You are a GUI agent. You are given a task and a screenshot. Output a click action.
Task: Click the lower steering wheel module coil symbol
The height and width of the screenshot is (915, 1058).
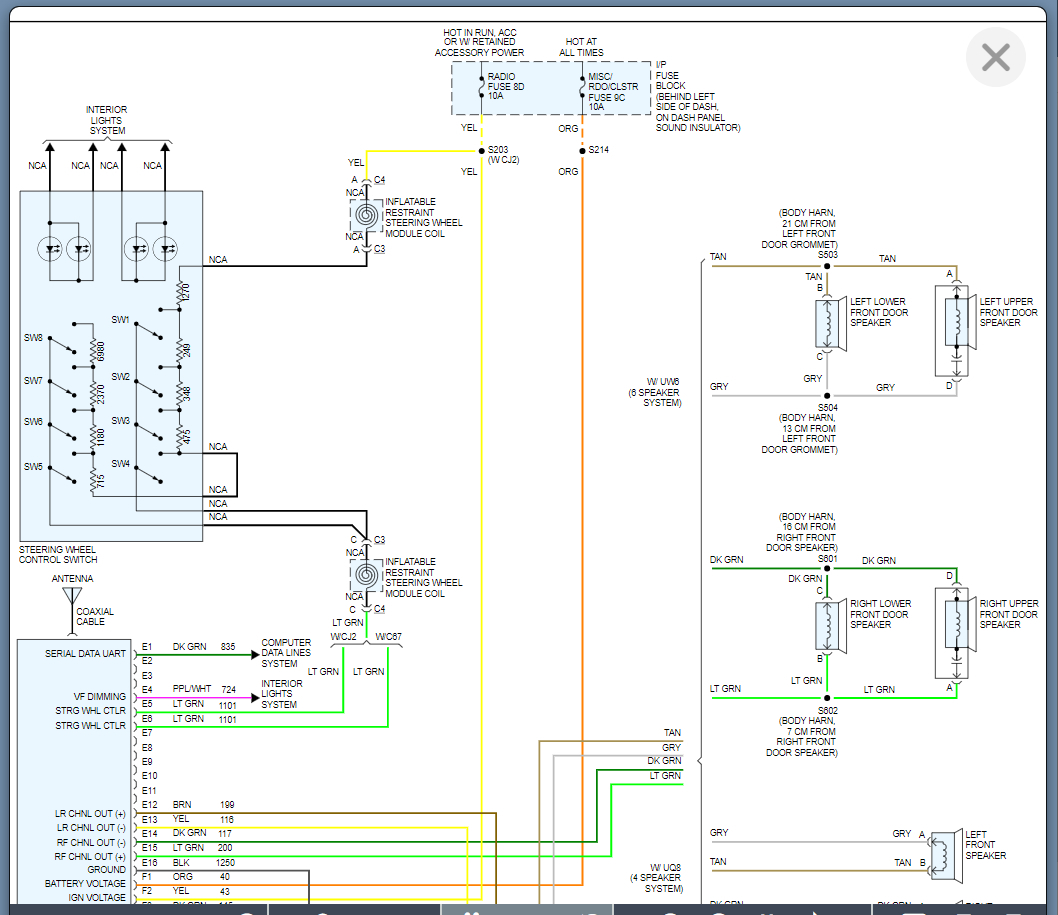(x=366, y=576)
